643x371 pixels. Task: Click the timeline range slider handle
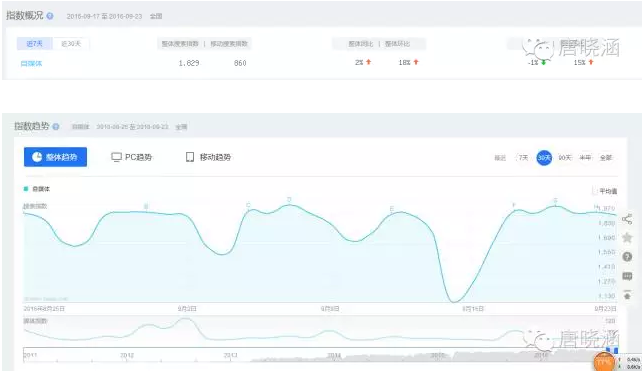point(612,351)
